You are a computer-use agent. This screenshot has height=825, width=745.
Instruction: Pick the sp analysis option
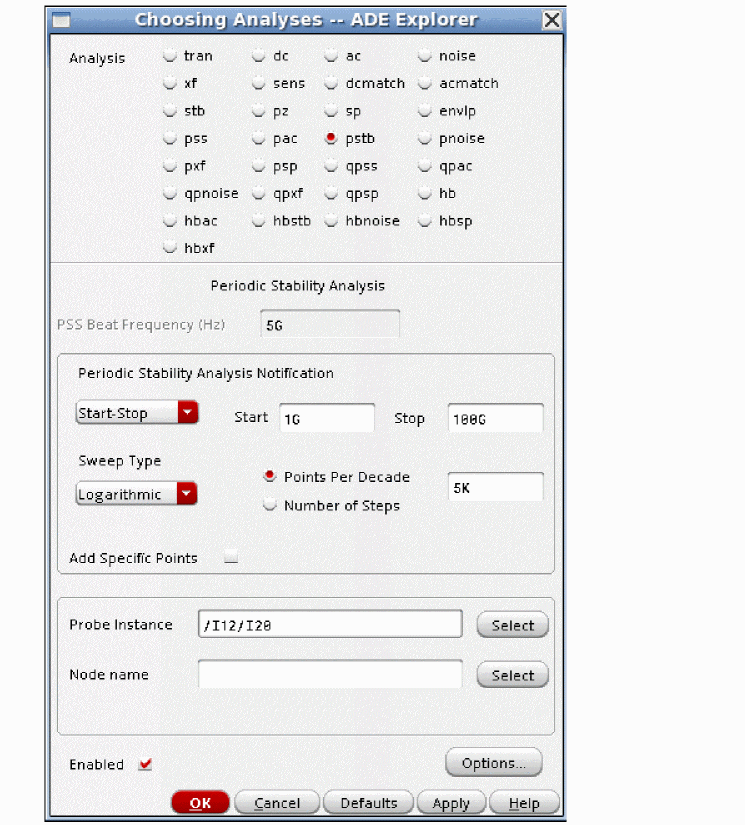(x=331, y=110)
